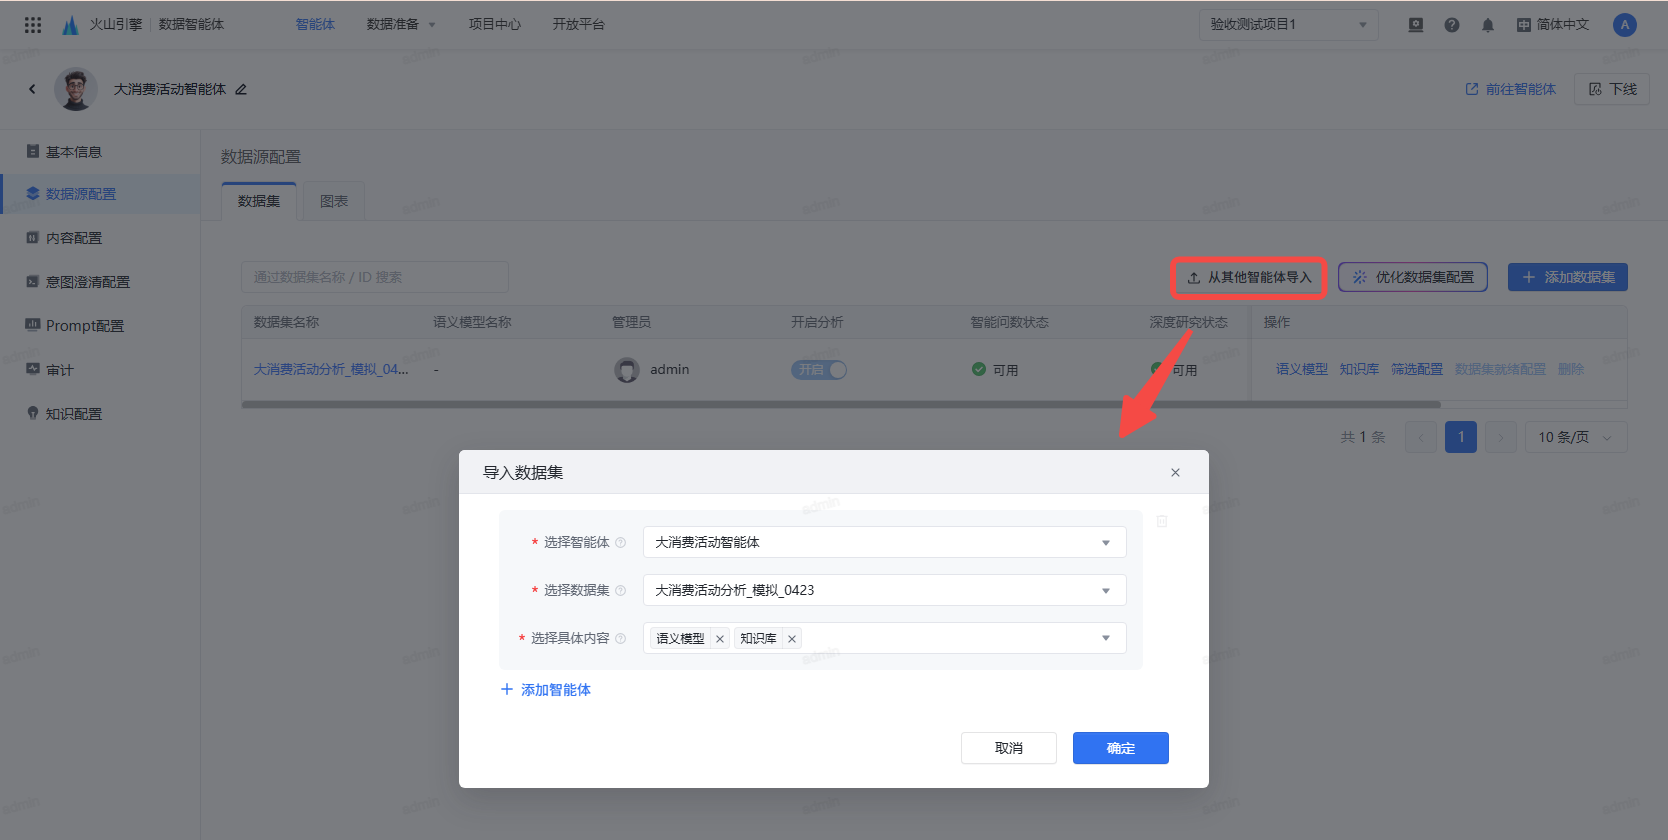Click the 从其他智能体导入 button
1668x840 pixels.
(1248, 277)
